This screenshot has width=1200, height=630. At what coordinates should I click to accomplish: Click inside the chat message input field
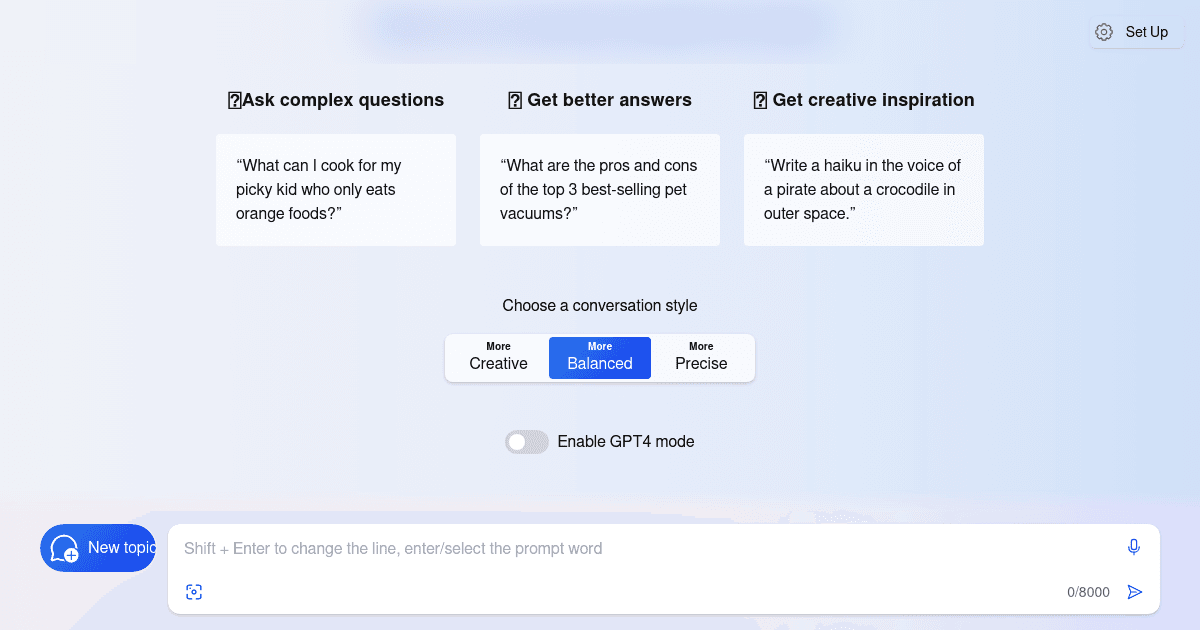(x=600, y=548)
